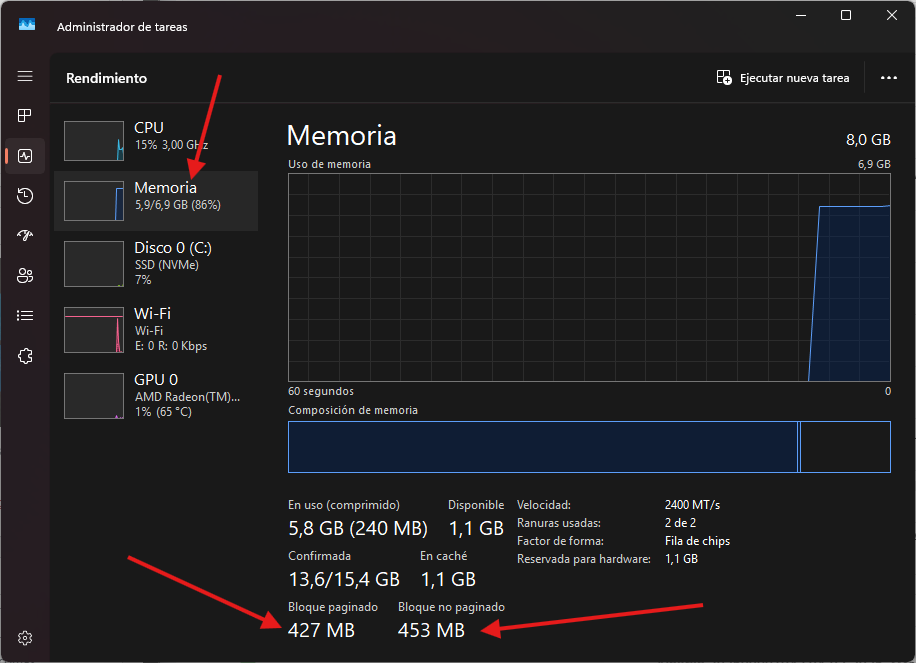
Task: Select the Memoria performance entry
Action: pyautogui.click(x=156, y=200)
